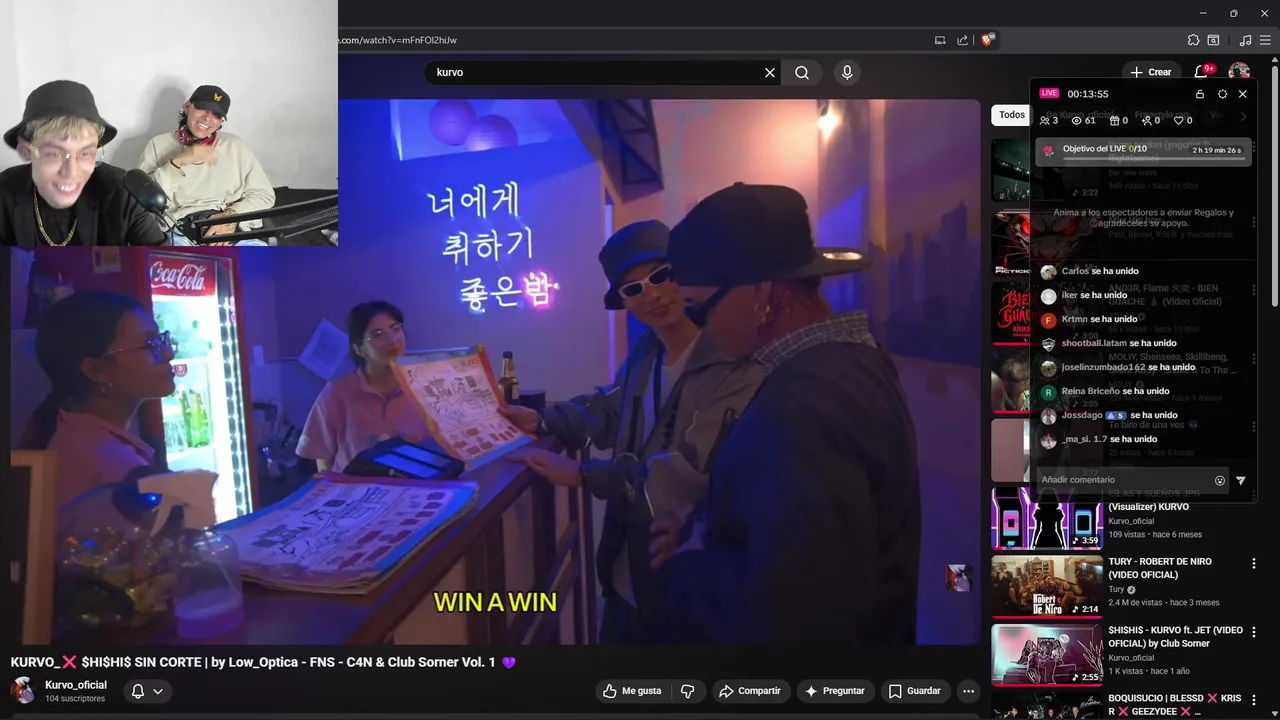The image size is (1280, 720).
Task: Click the Brave Shields lion icon
Action: click(x=988, y=40)
